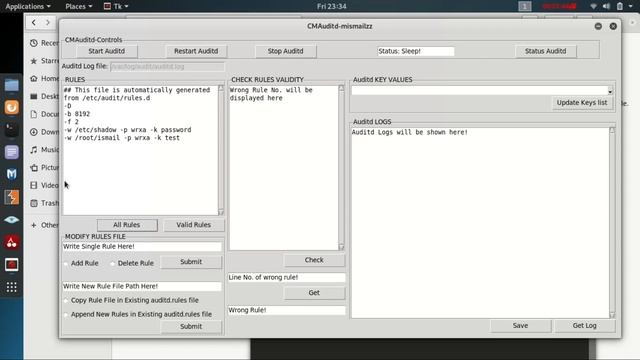Click the RULES text area scrollbar
The width and height of the screenshot is (640, 360).
pos(221,150)
